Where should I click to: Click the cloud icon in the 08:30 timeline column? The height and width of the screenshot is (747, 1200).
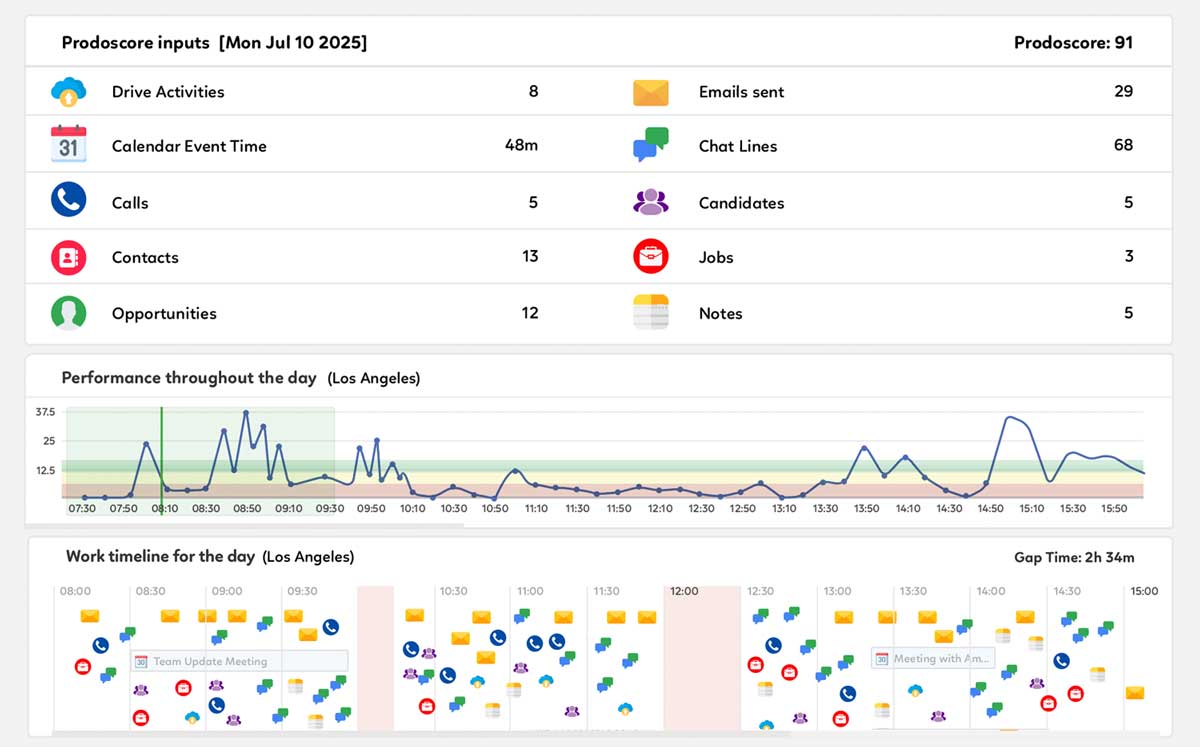coord(192,717)
